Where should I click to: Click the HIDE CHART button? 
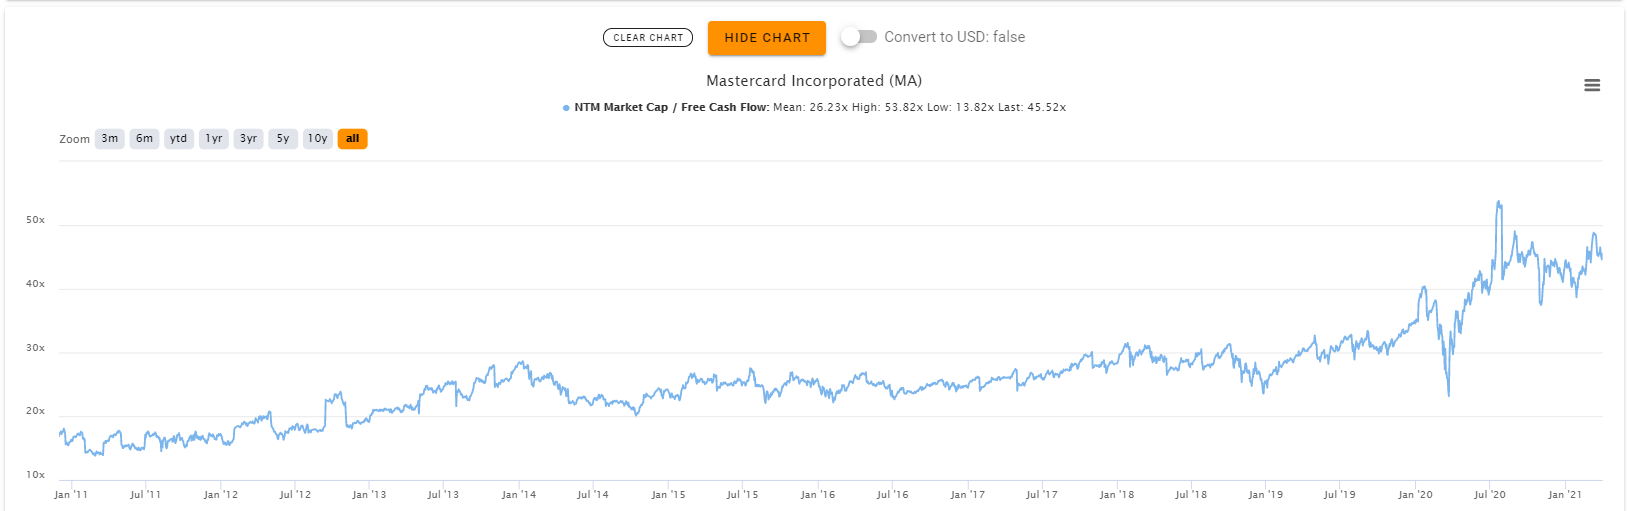pos(767,38)
